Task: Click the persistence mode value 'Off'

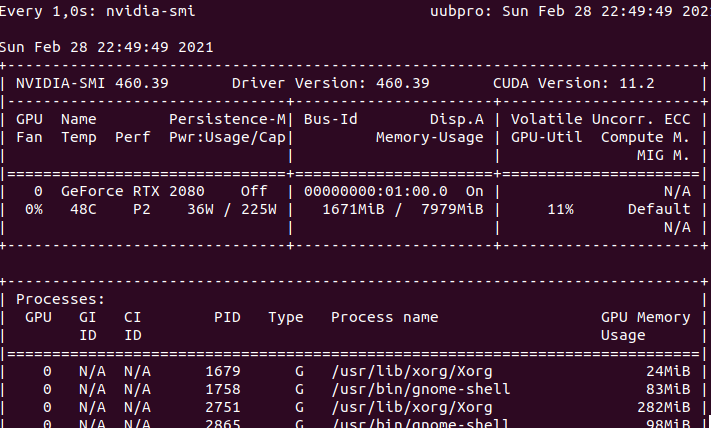Action: click(254, 191)
